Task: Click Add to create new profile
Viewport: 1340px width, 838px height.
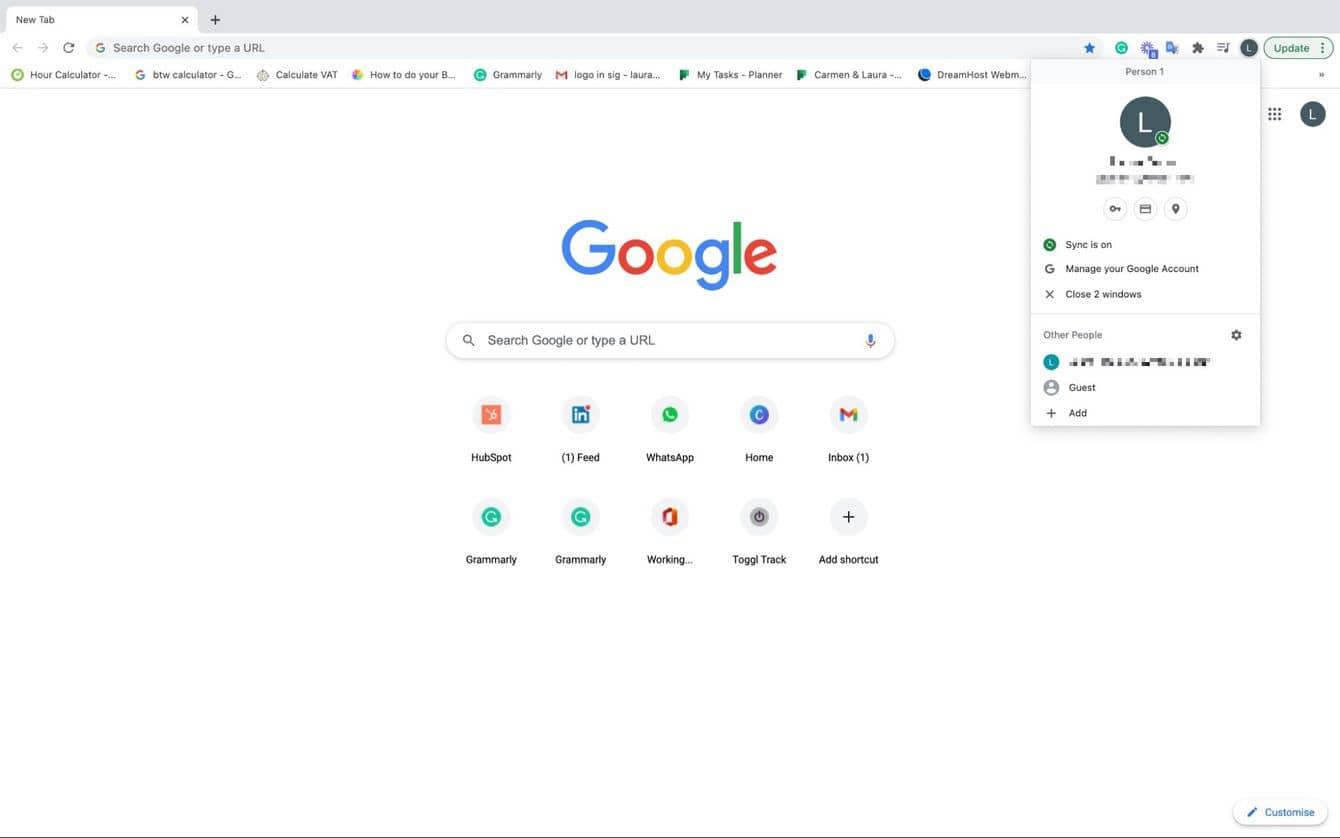Action: pos(1145,413)
